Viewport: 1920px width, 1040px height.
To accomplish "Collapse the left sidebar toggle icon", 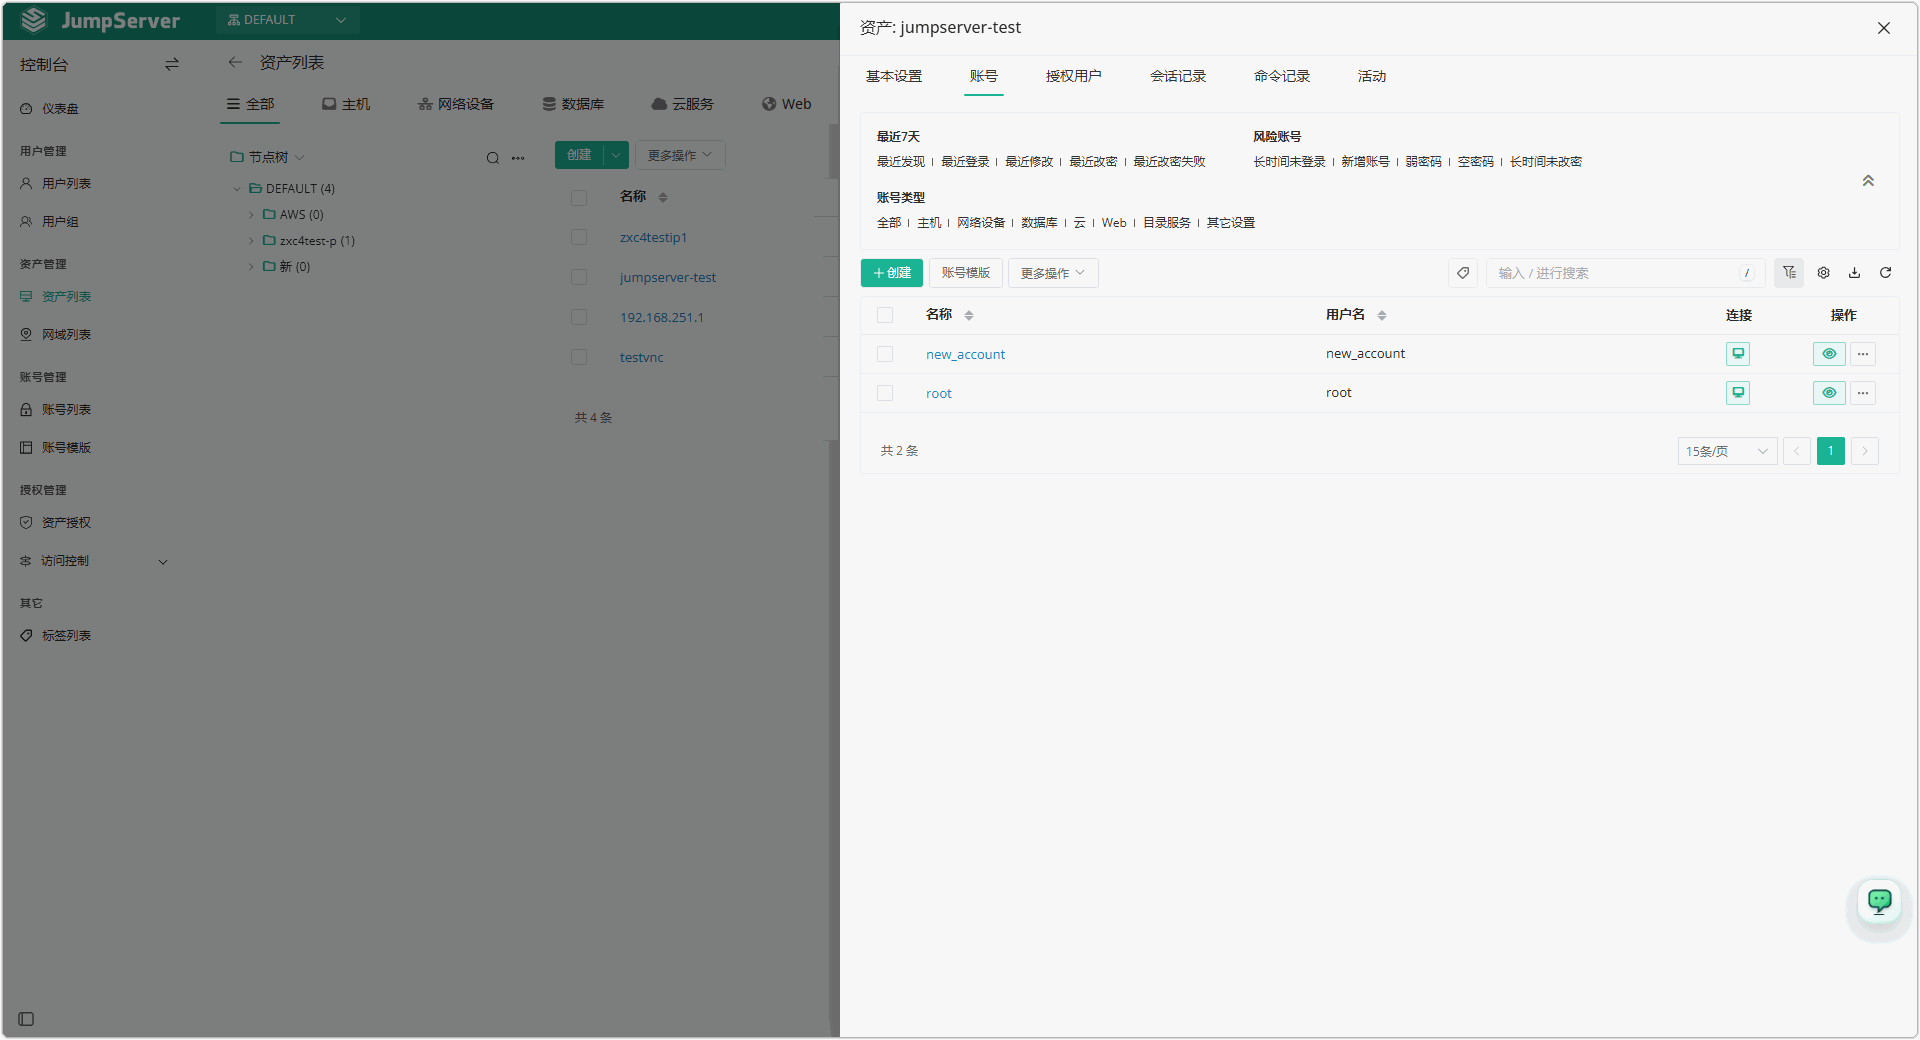I will [27, 1019].
